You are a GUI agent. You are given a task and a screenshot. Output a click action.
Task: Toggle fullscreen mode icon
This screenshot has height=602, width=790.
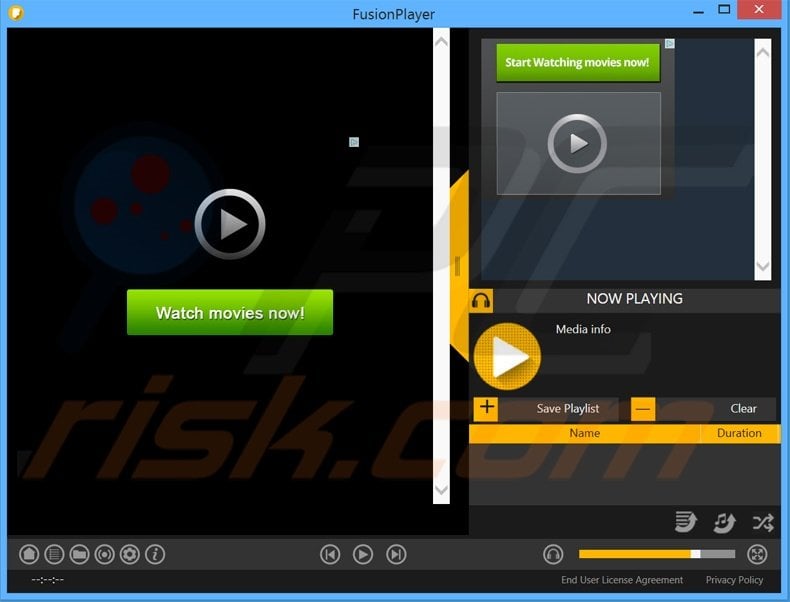(x=757, y=554)
